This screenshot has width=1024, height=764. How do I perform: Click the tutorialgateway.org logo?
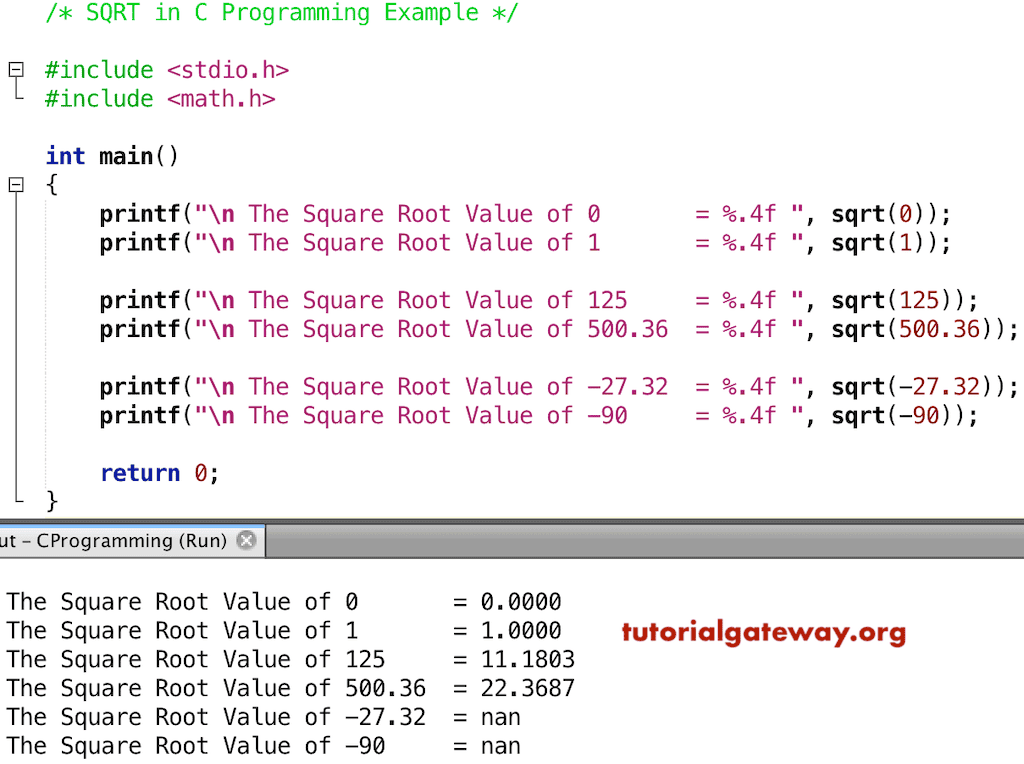(764, 632)
